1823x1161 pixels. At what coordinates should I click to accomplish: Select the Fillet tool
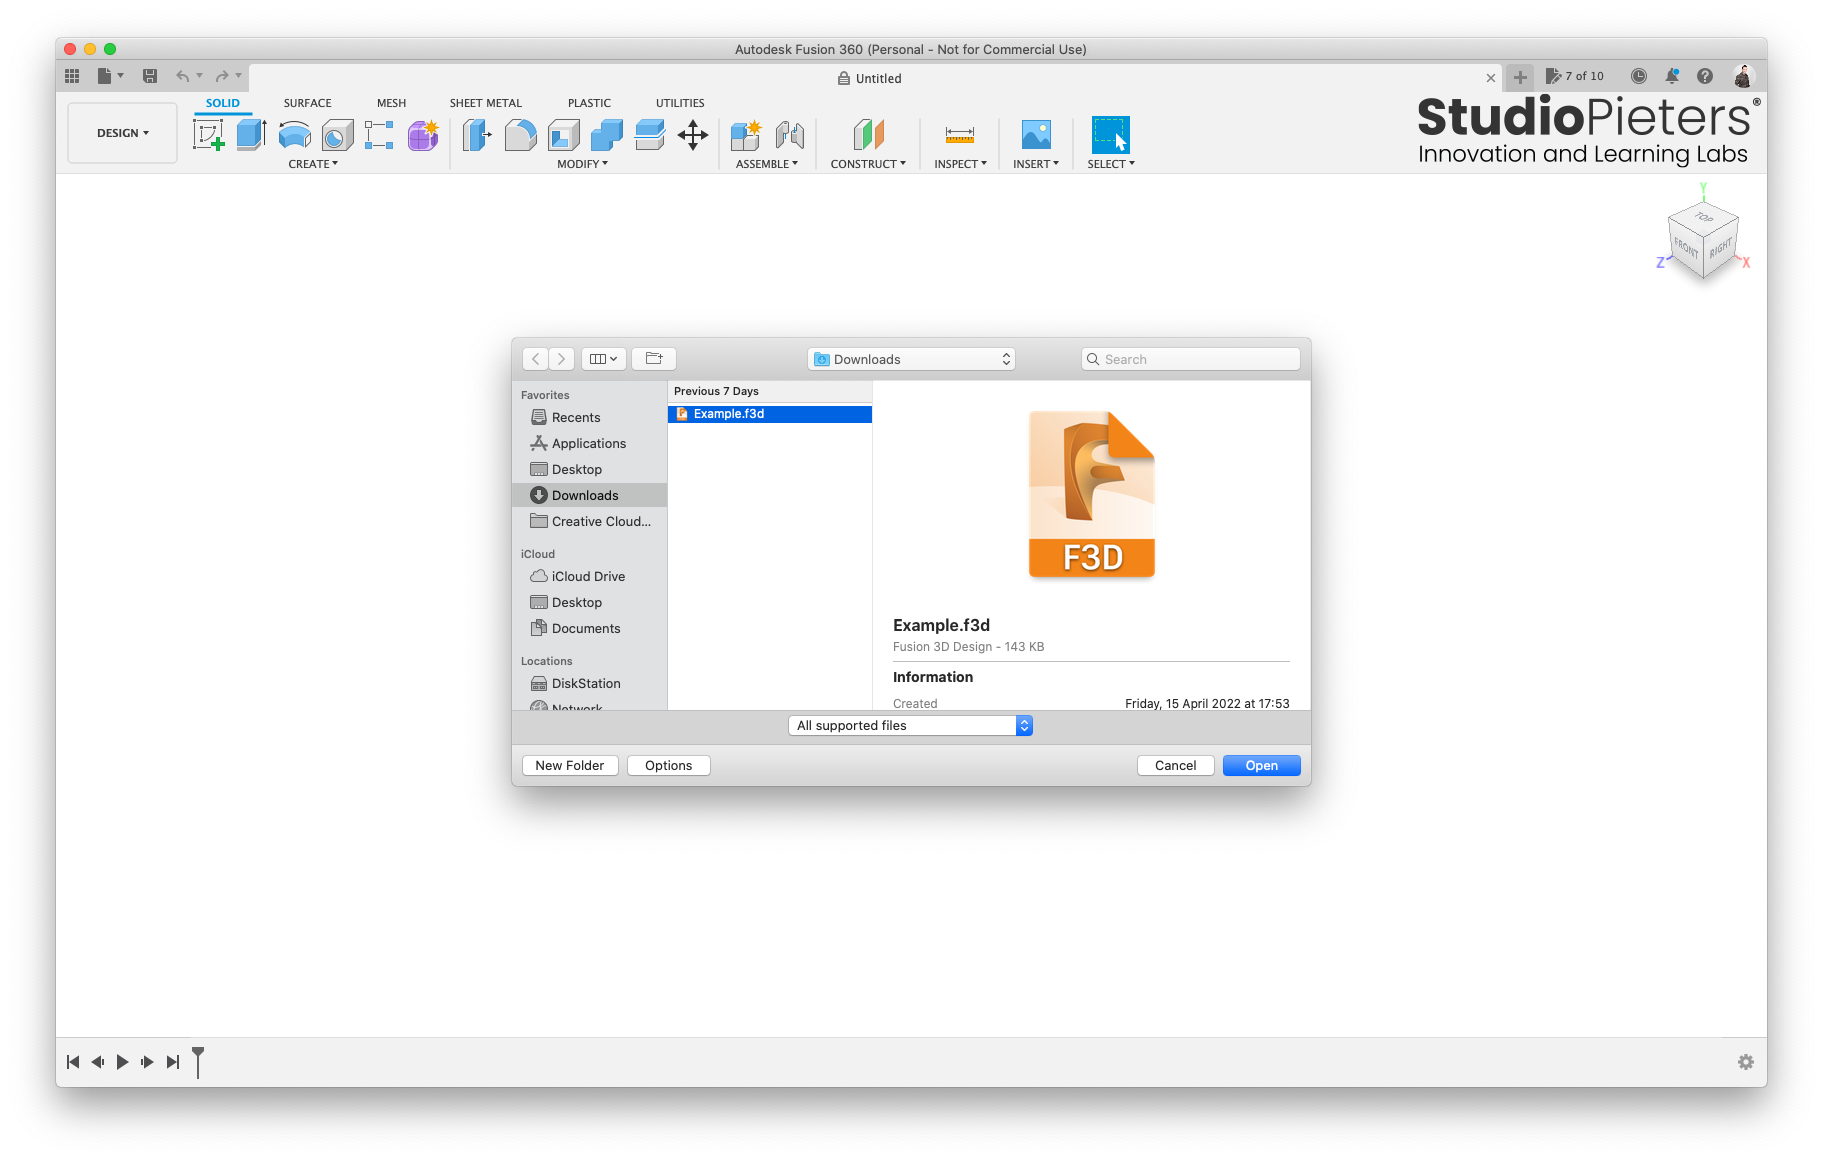520,135
